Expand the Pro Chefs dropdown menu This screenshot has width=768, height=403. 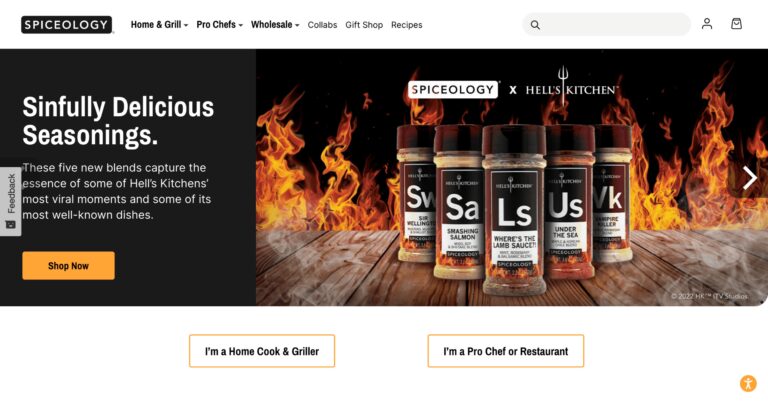click(219, 24)
